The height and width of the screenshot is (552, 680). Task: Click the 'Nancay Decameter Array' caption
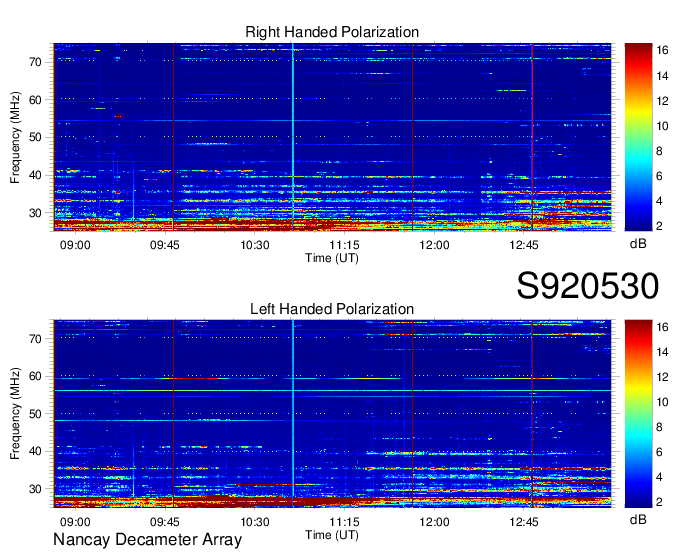147,539
